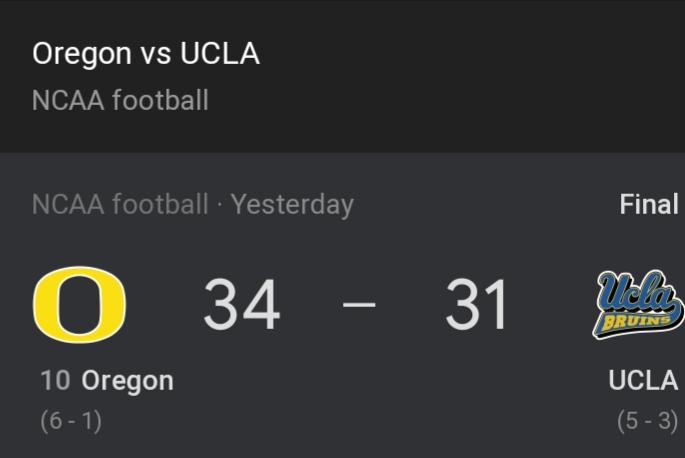Screen dimensions: 685x458
Task: Click the Yesterday date text
Action: point(292,204)
